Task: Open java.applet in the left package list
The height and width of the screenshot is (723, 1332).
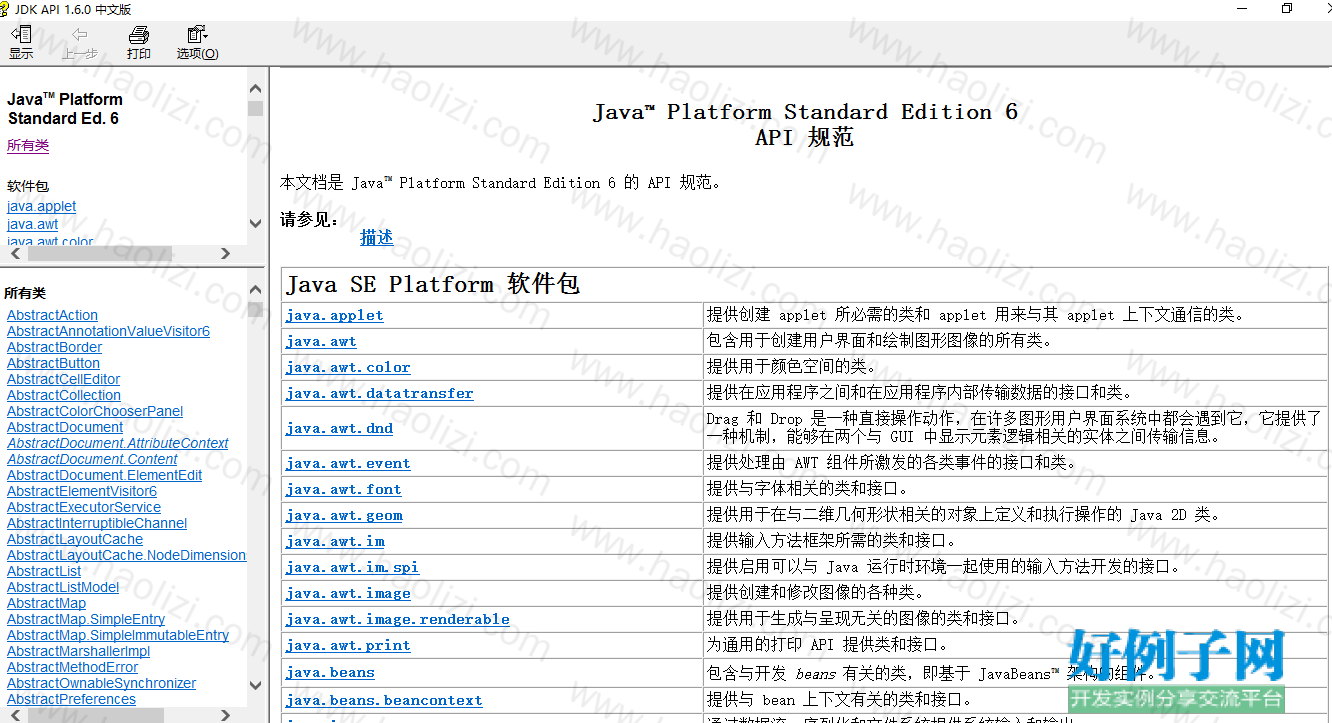Action: click(41, 206)
